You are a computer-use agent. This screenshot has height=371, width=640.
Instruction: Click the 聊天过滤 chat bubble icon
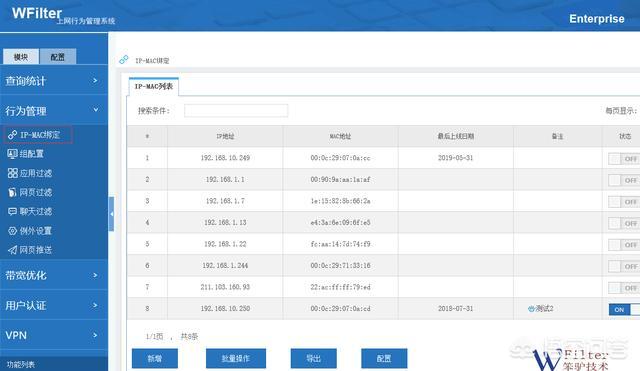point(13,211)
